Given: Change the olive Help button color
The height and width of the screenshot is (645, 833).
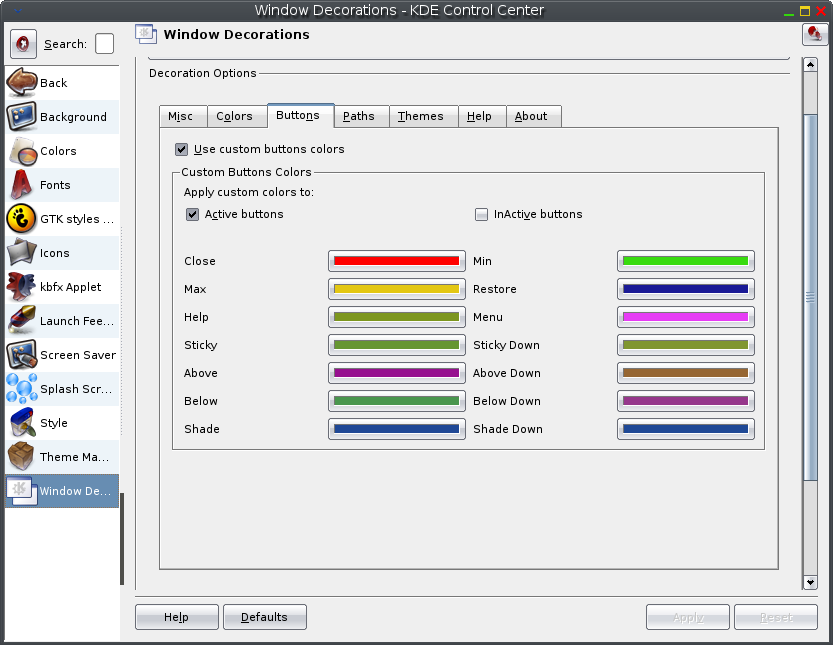Looking at the screenshot, I should pyautogui.click(x=397, y=317).
